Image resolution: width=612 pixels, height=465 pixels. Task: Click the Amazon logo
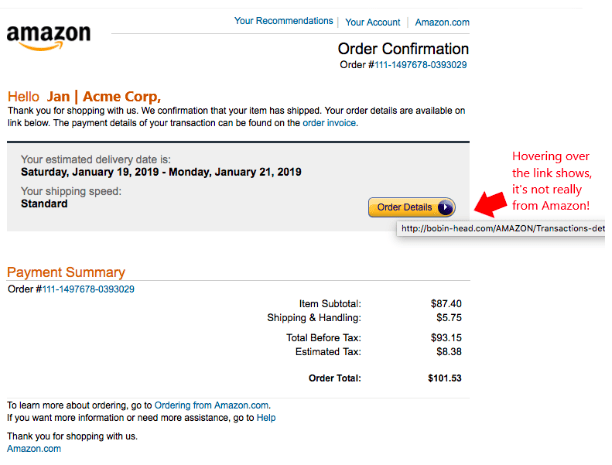(48, 38)
